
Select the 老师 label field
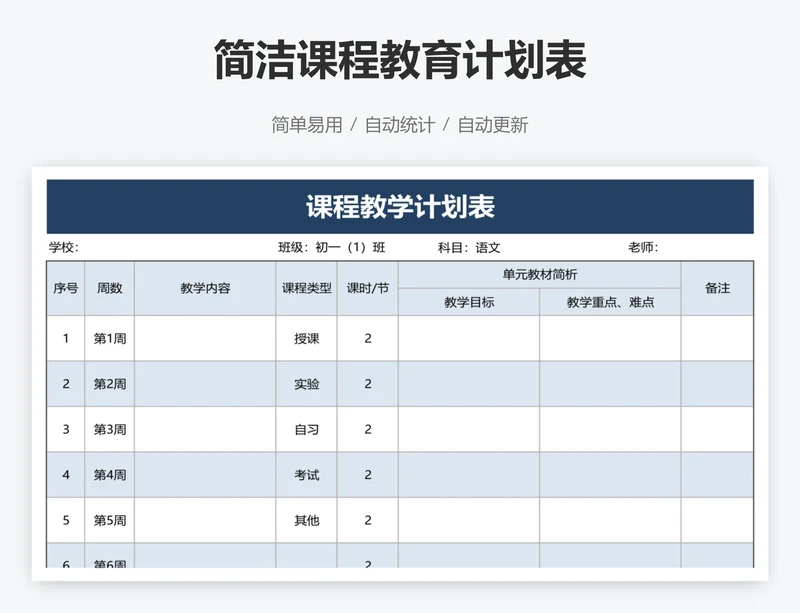[643, 248]
